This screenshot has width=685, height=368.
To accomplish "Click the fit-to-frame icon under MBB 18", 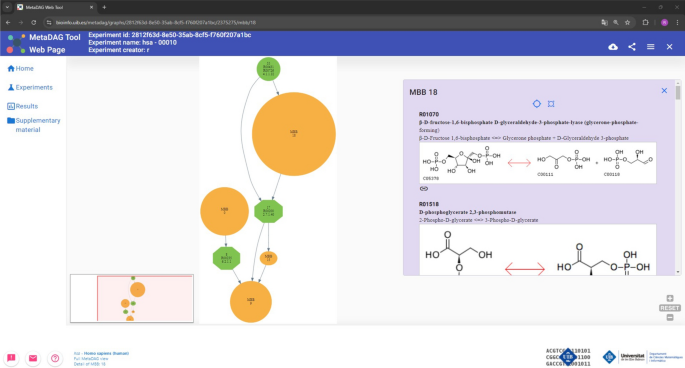I will tap(551, 104).
